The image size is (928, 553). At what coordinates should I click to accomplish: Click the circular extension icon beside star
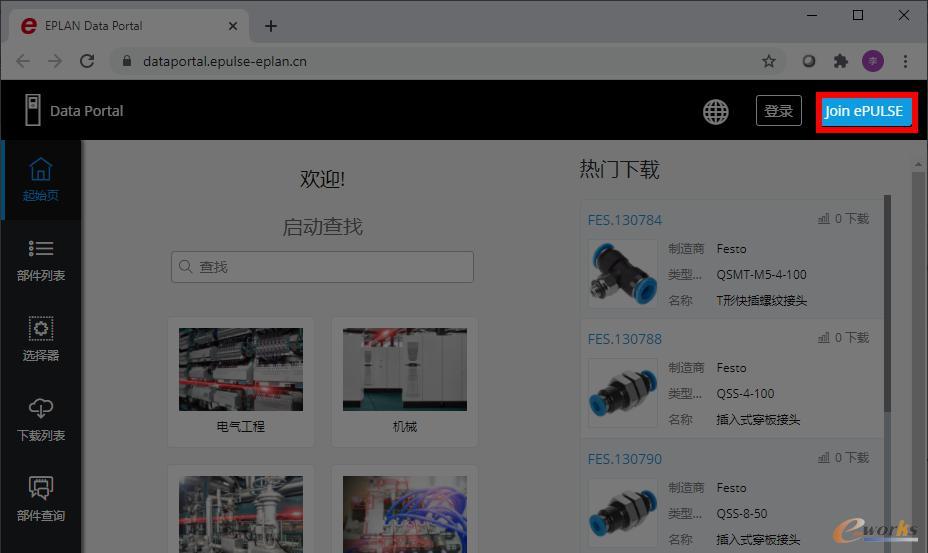pyautogui.click(x=808, y=61)
